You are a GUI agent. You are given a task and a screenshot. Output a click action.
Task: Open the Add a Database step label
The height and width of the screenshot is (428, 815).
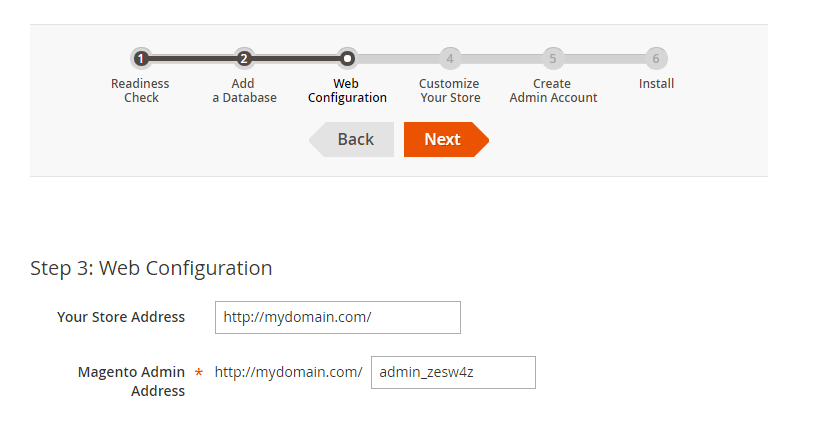[244, 91]
